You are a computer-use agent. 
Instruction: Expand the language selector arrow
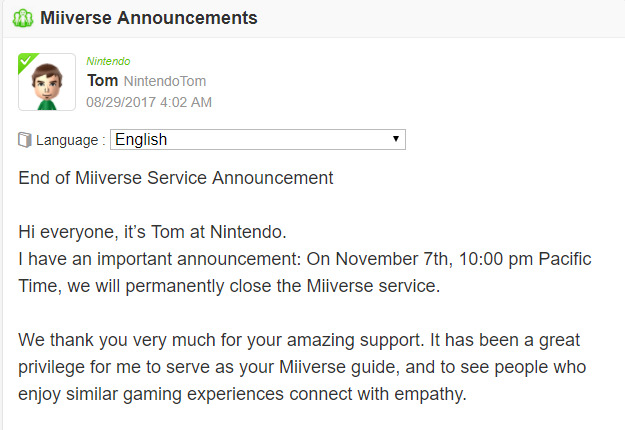click(x=395, y=139)
